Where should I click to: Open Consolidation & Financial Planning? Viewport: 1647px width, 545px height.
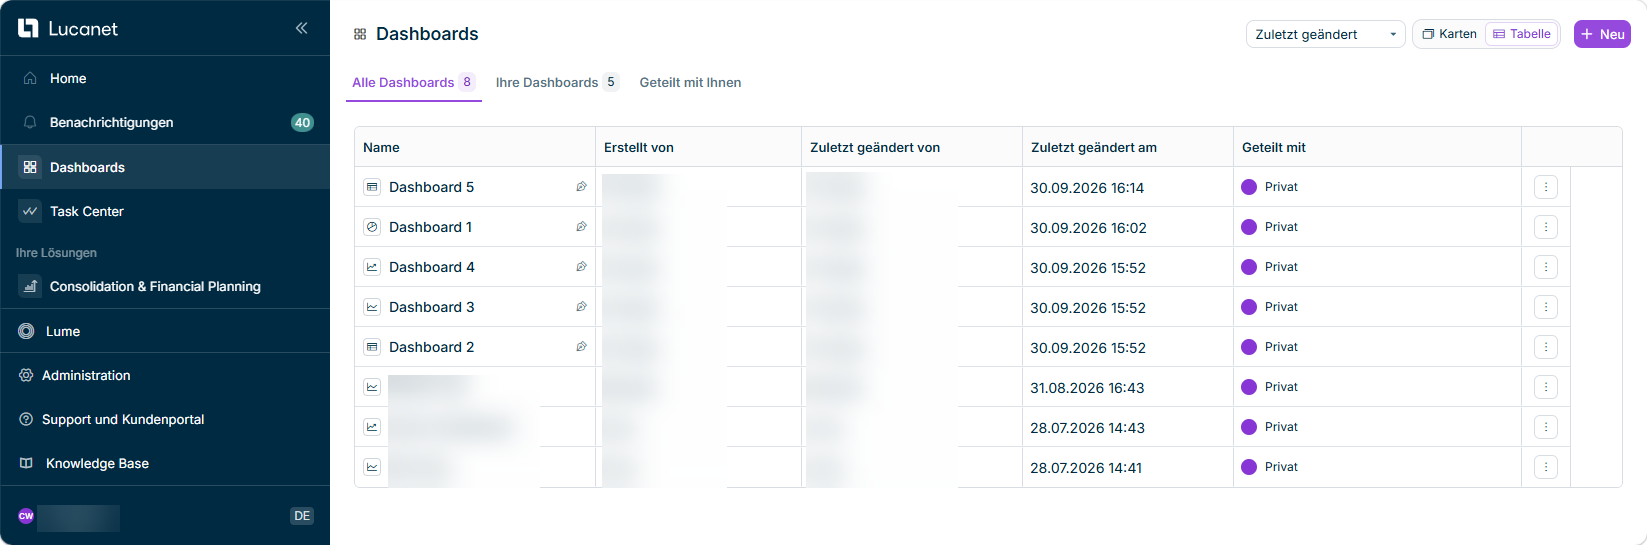click(165, 286)
